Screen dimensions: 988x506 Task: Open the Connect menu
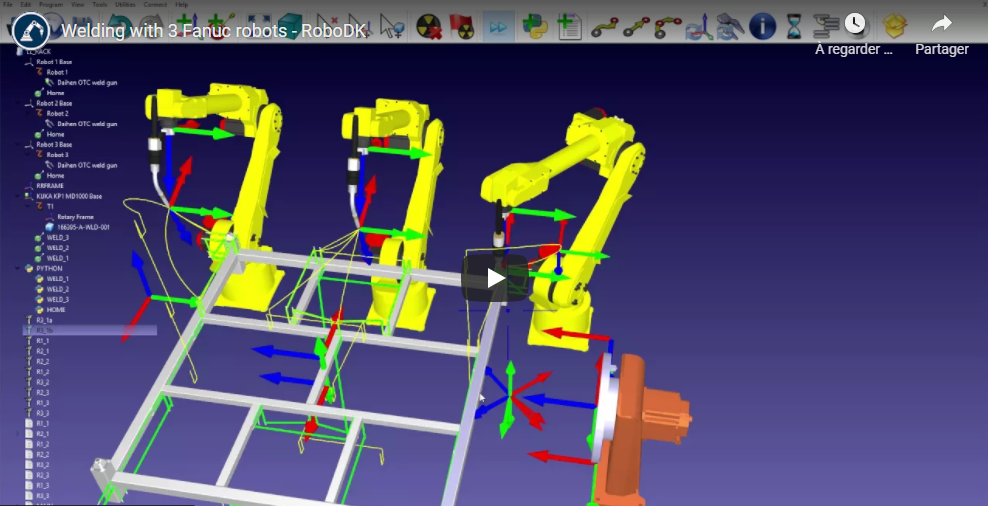155,4
